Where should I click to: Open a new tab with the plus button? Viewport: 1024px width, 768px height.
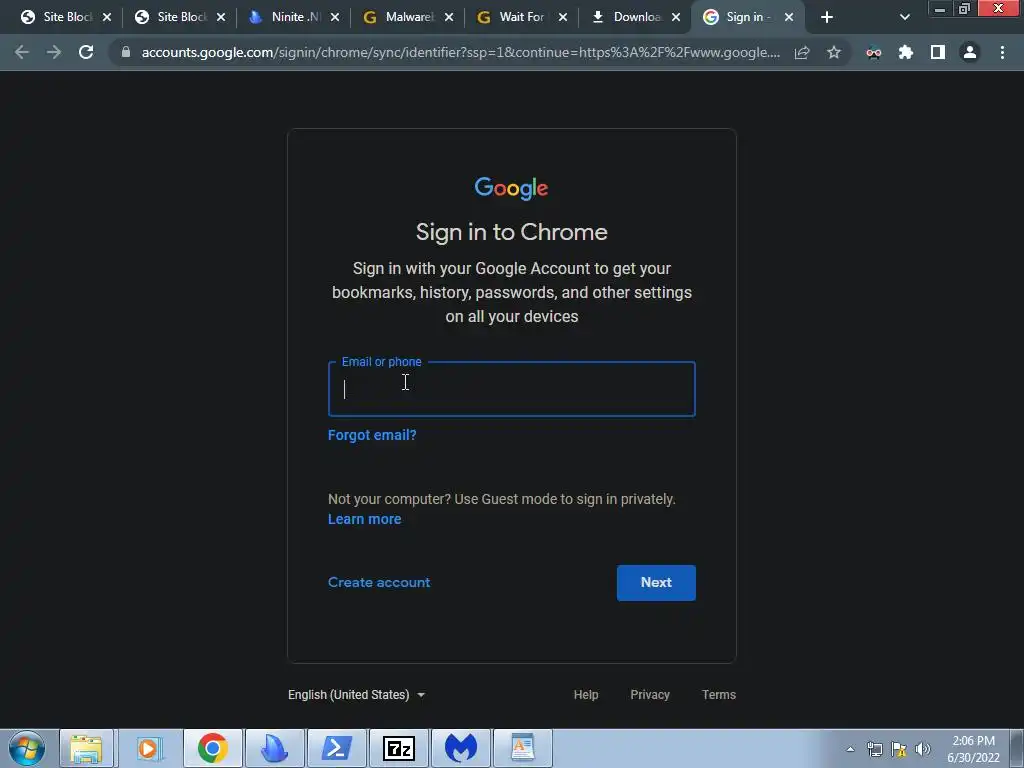827,17
